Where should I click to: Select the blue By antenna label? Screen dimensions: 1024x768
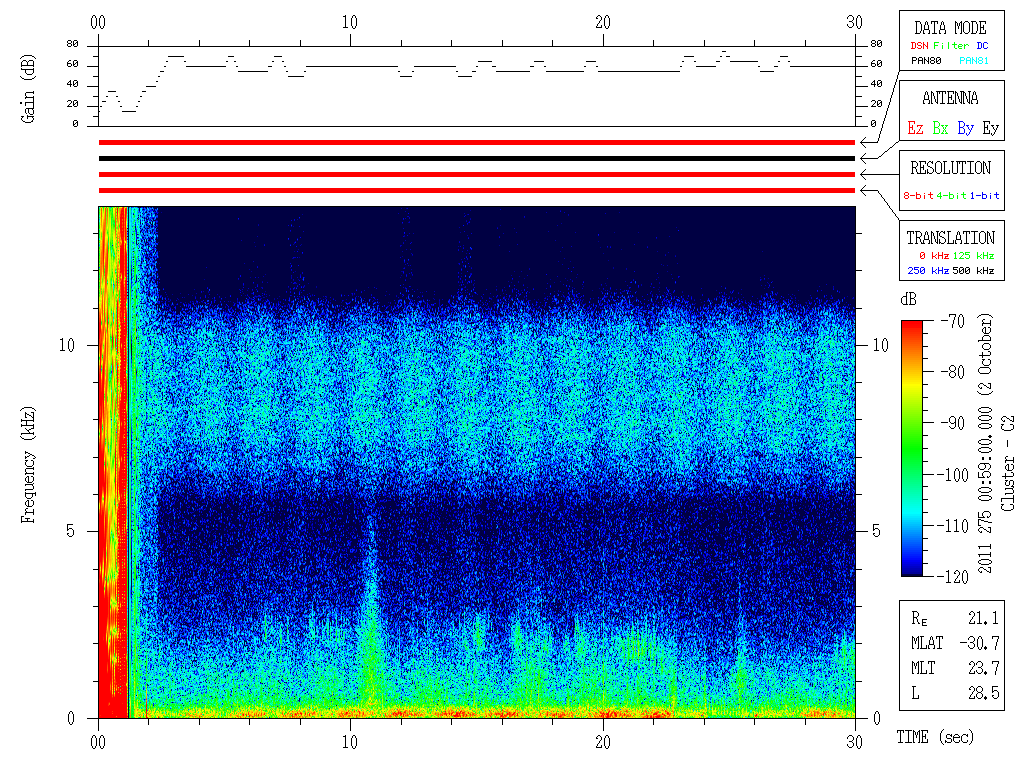click(x=965, y=128)
